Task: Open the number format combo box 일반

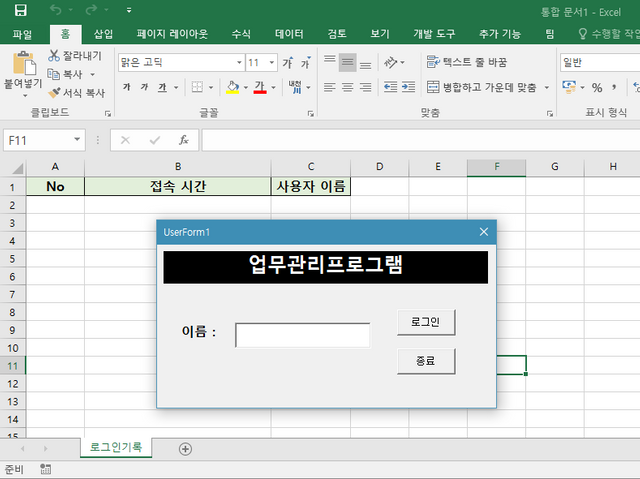Action: pyautogui.click(x=600, y=62)
